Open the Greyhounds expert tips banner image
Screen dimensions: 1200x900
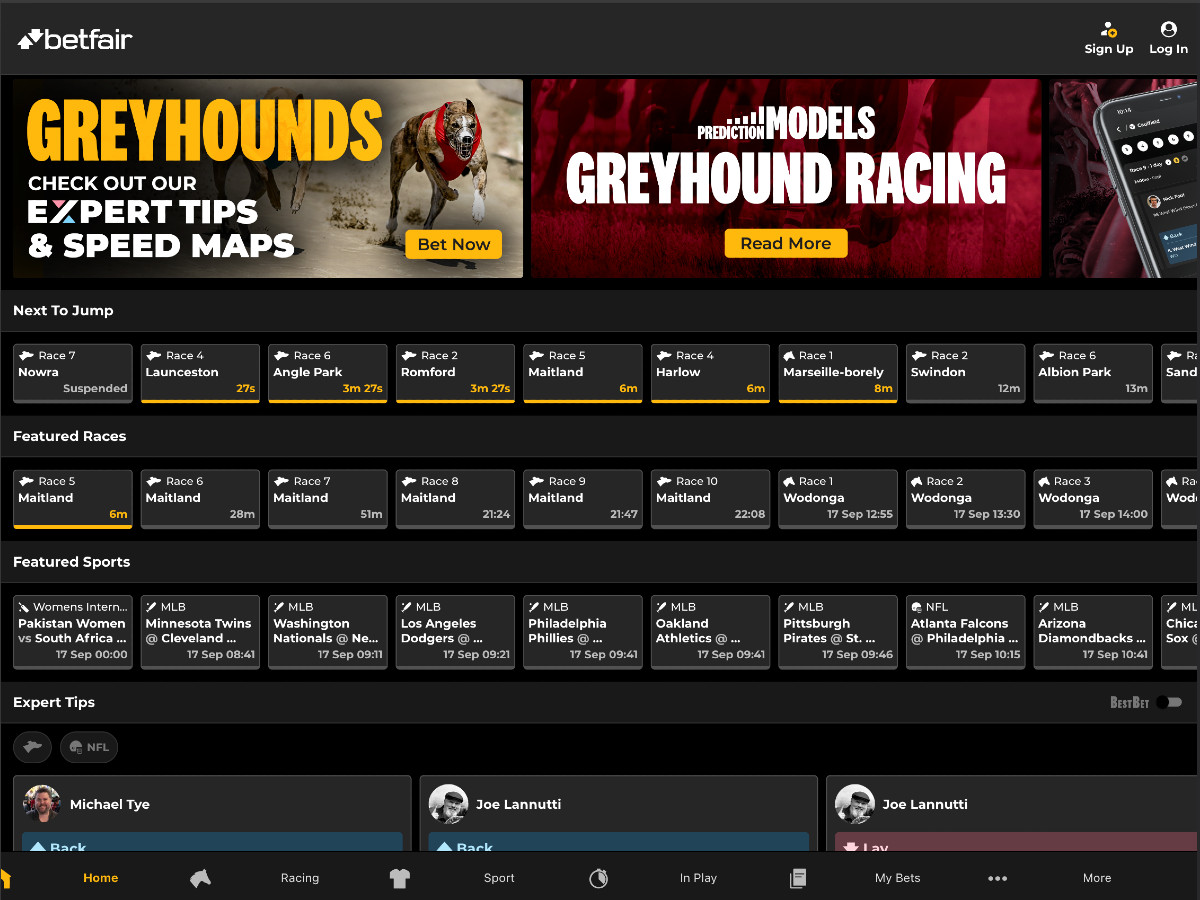[268, 179]
